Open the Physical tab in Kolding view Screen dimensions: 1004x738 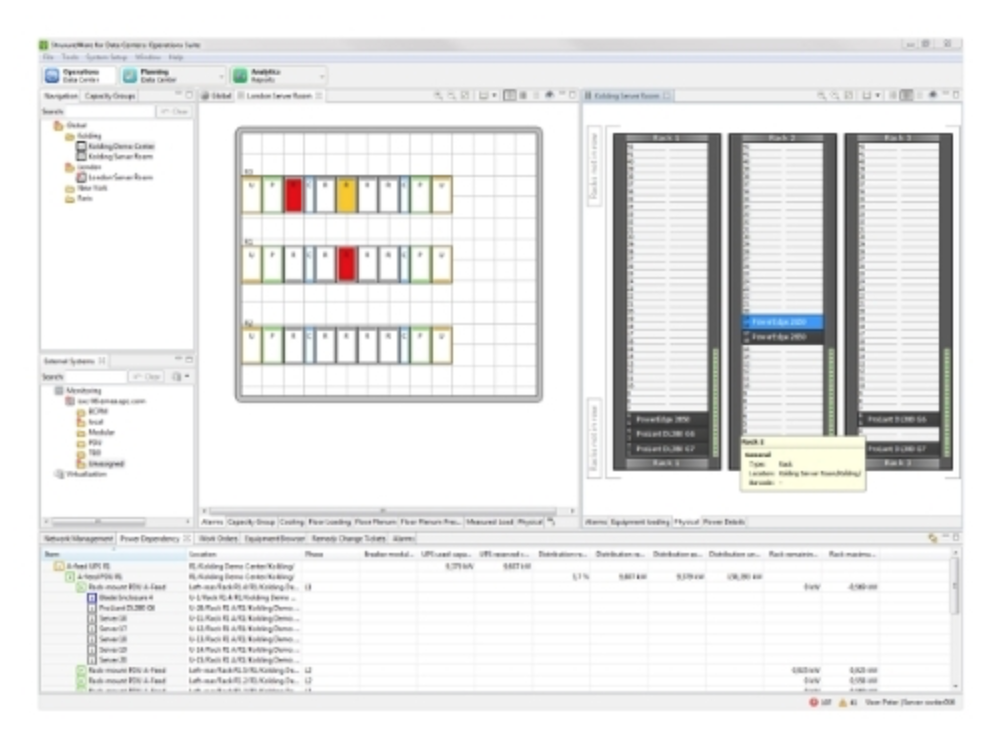(x=686, y=522)
